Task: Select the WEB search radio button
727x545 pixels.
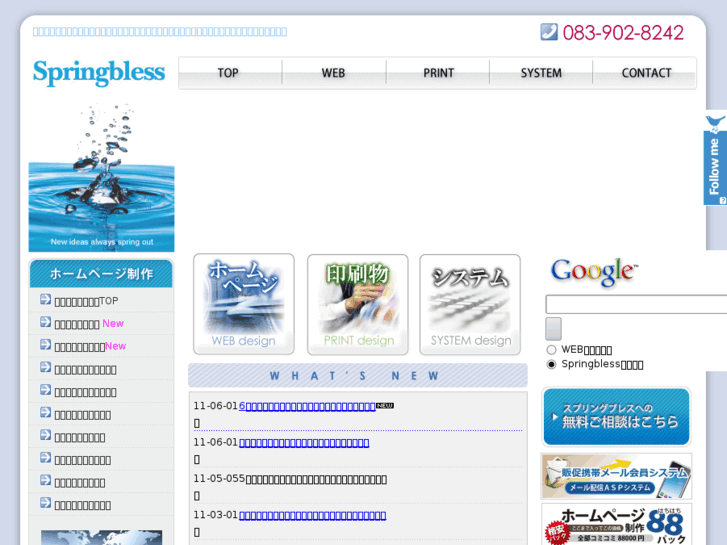Action: pyautogui.click(x=551, y=350)
